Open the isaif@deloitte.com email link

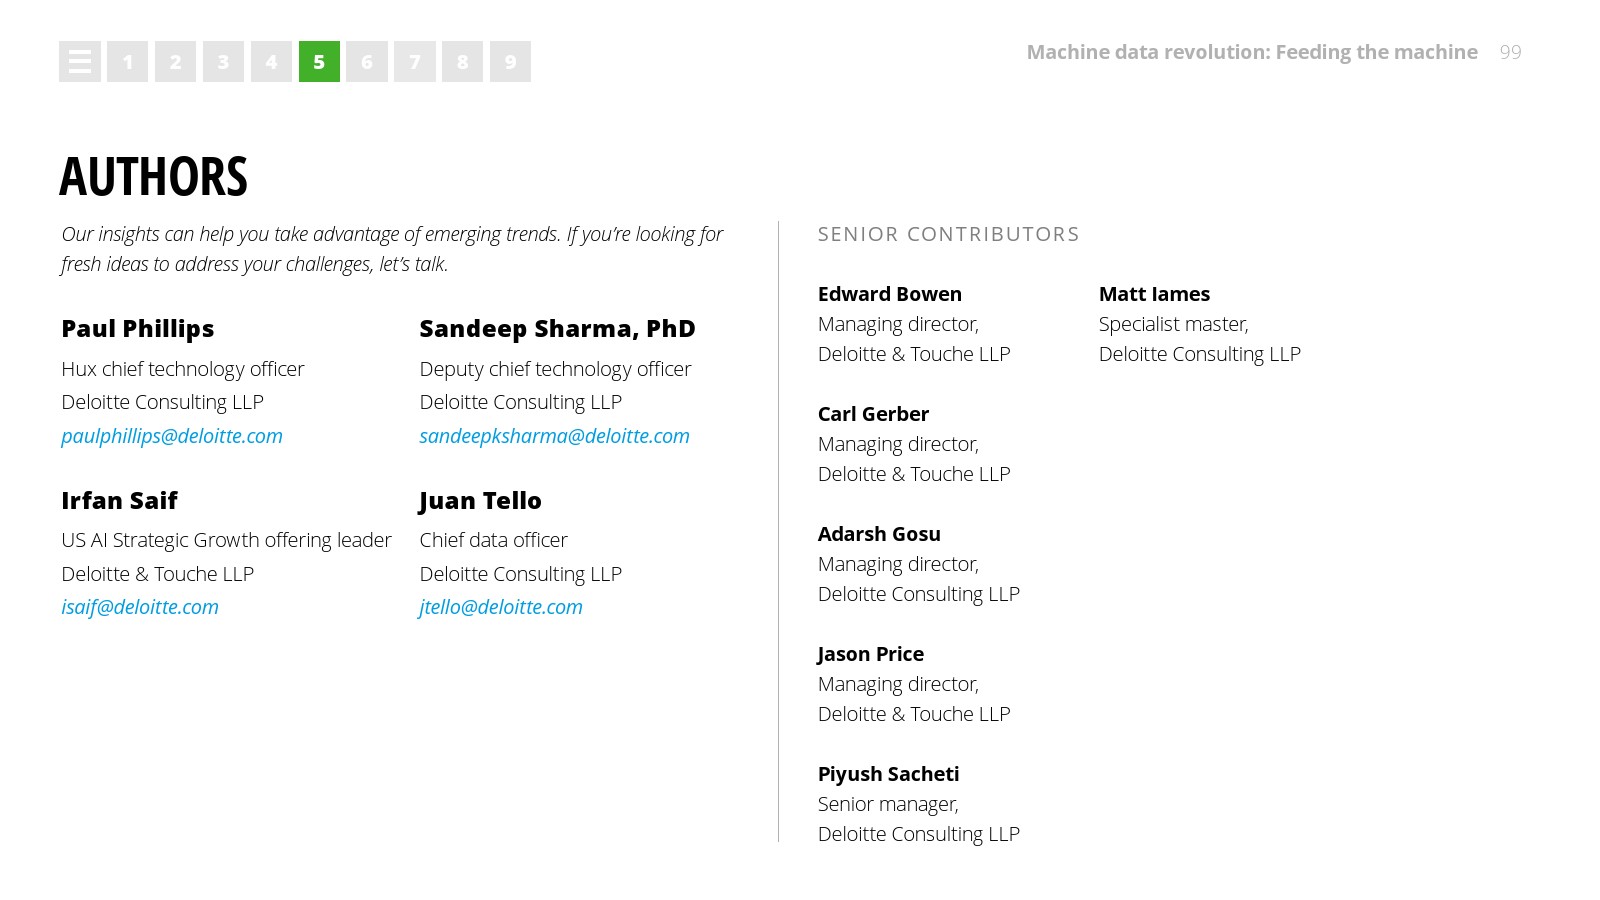140,607
